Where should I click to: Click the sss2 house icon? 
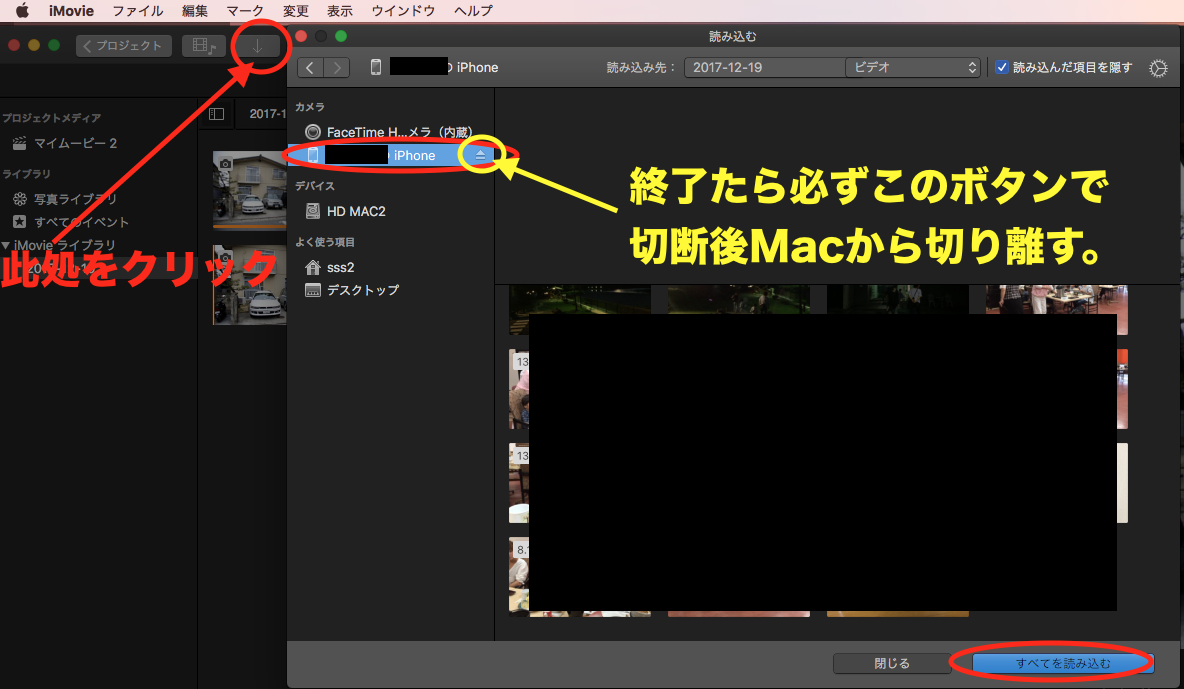tap(313, 267)
